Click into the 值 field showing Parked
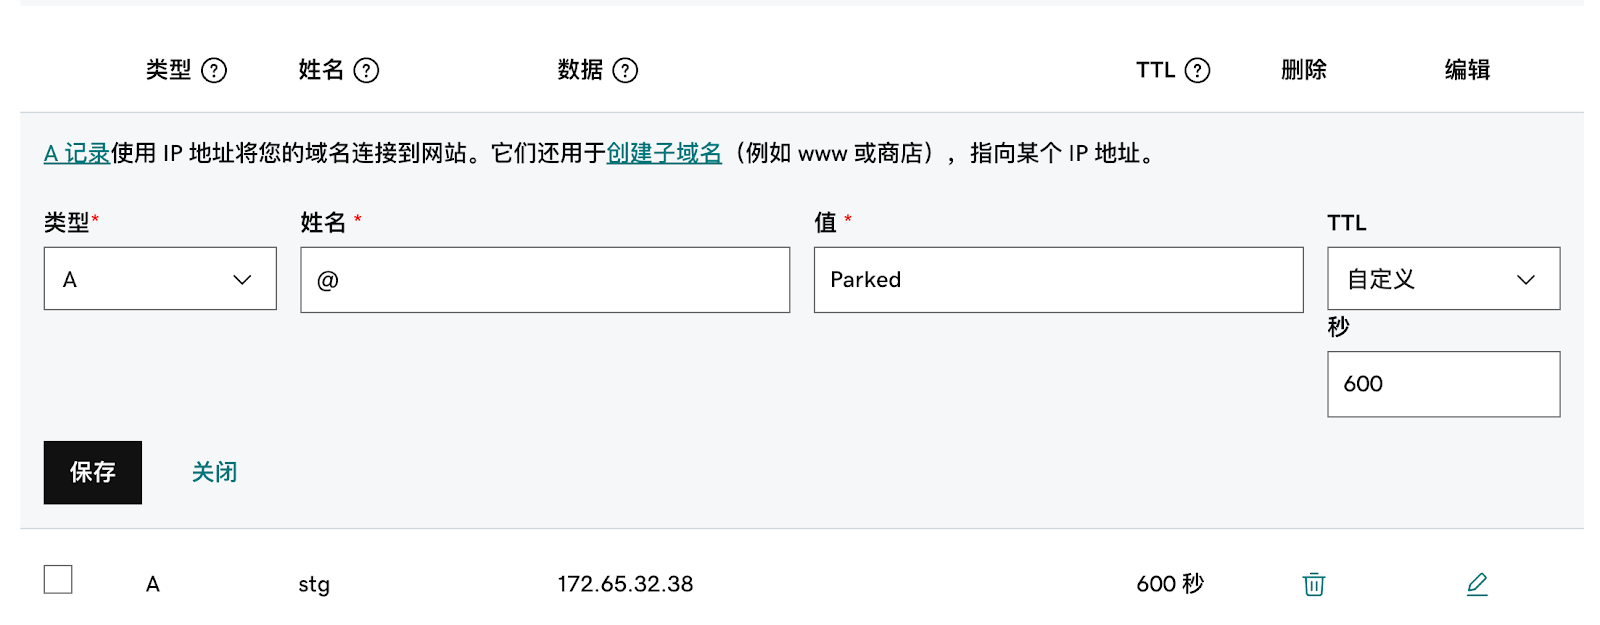The image size is (1600, 625). point(1058,280)
